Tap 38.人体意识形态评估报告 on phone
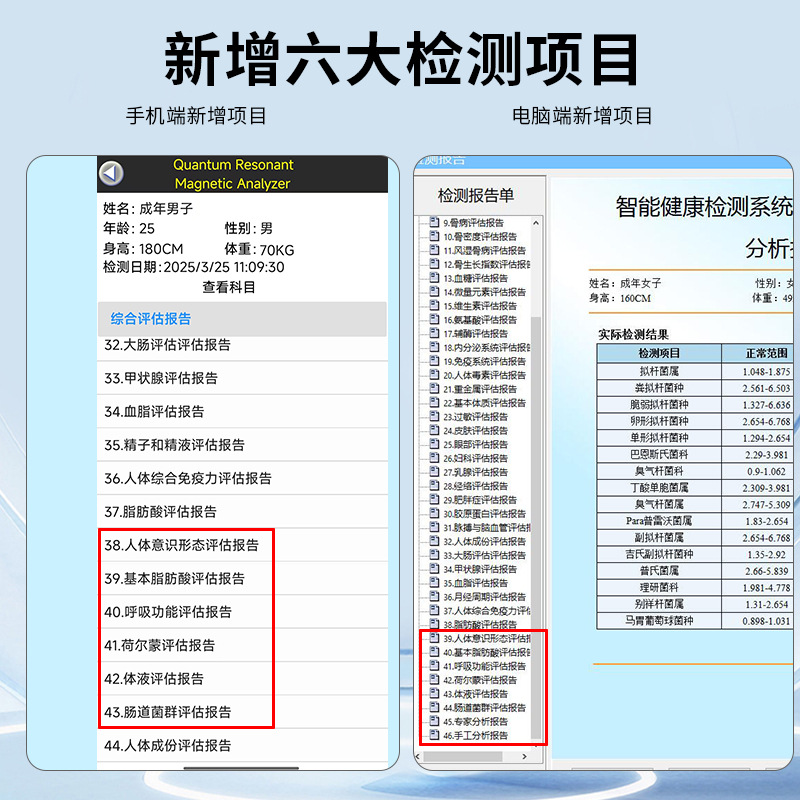 click(242, 545)
